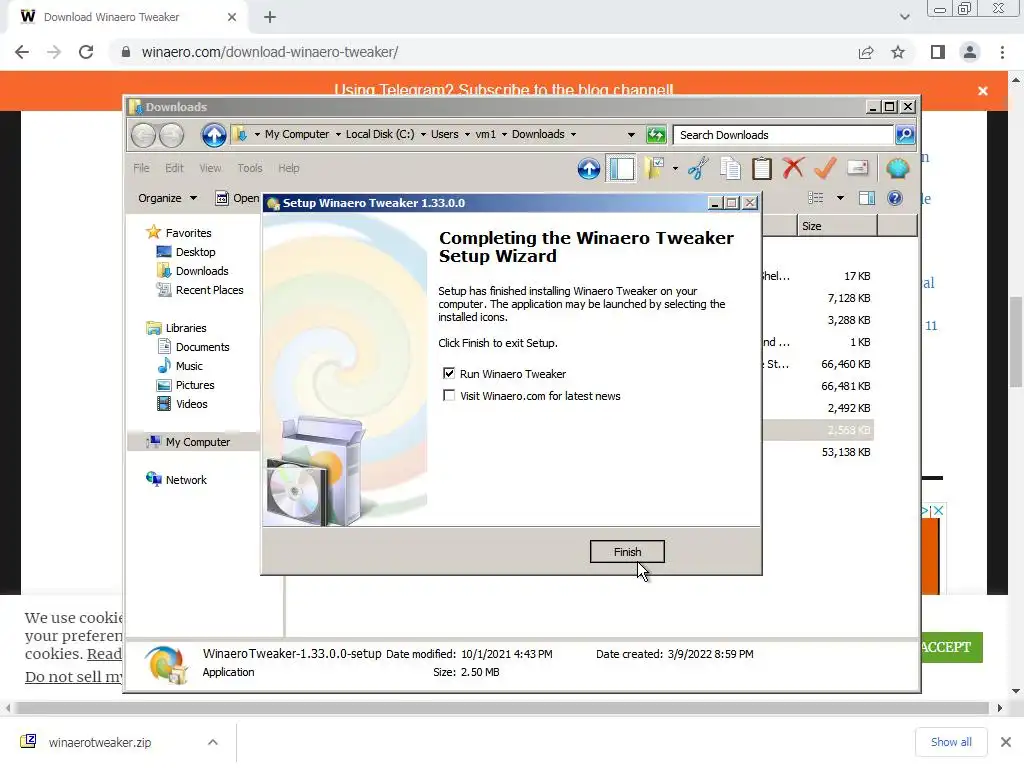Click the explorer Back navigation button
This screenshot has height=768, width=1024.
tap(144, 135)
